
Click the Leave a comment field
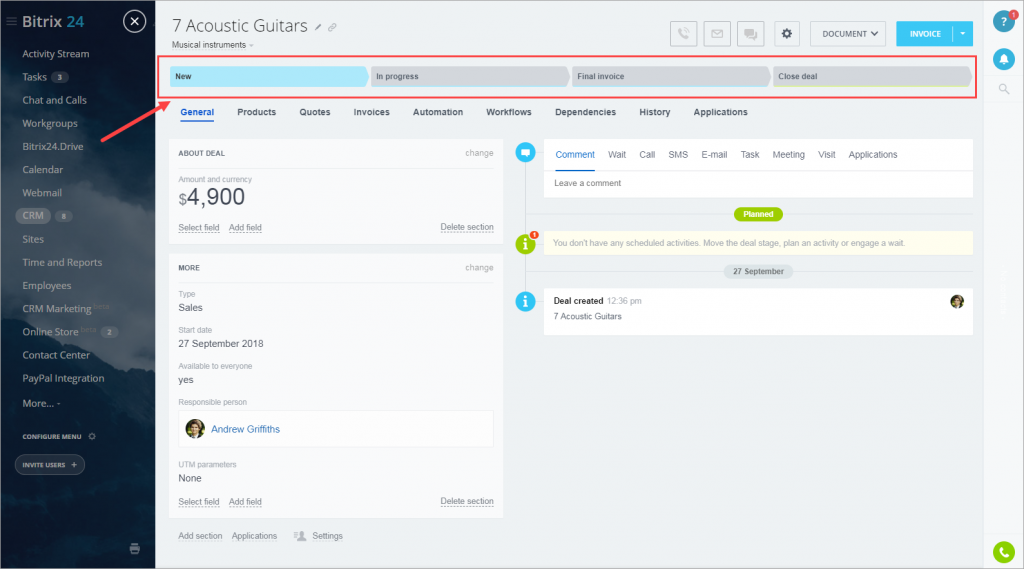(758, 184)
